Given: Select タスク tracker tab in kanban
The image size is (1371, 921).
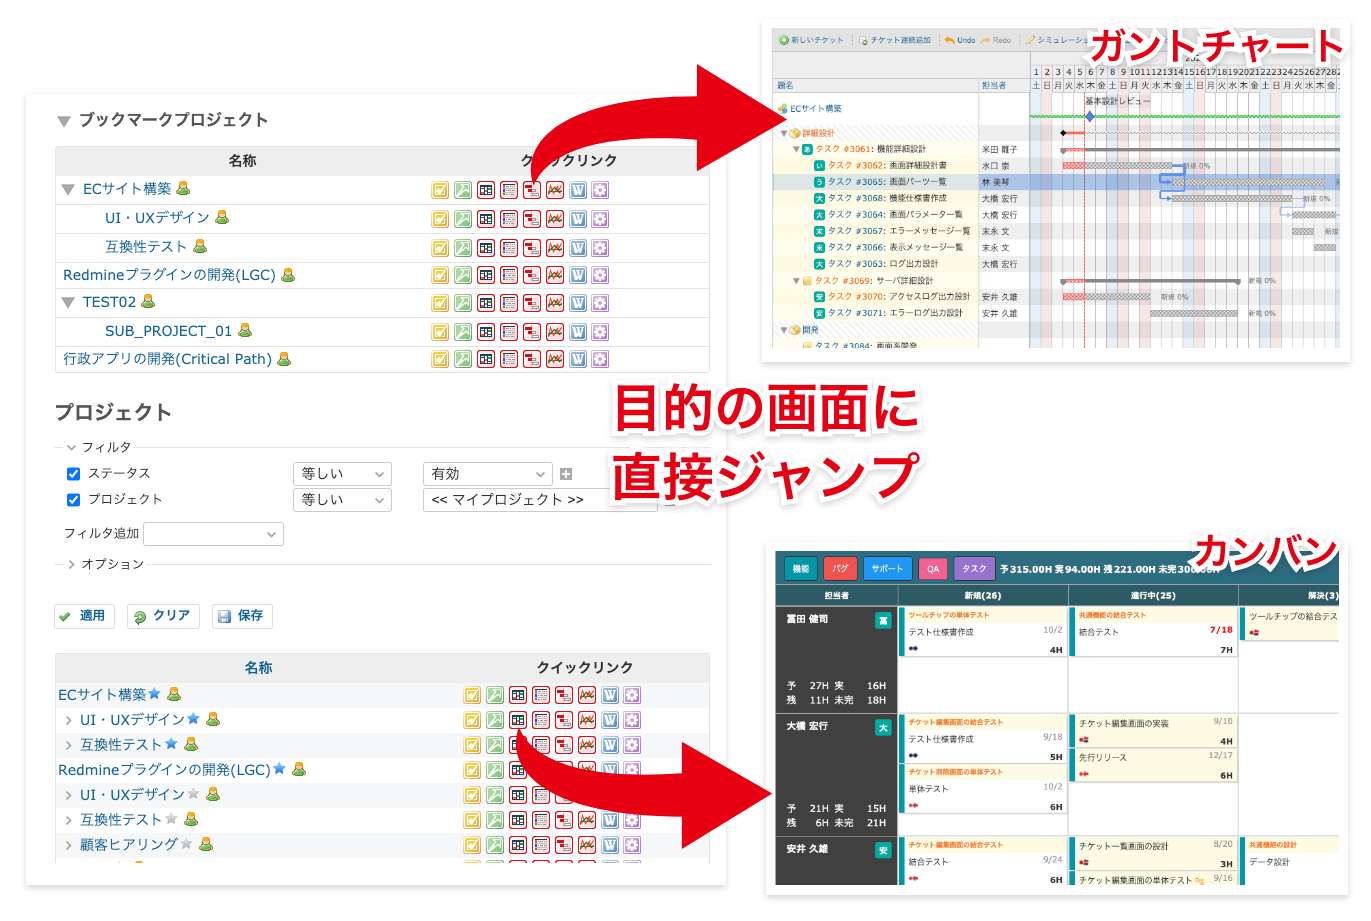Looking at the screenshot, I should click(x=975, y=568).
